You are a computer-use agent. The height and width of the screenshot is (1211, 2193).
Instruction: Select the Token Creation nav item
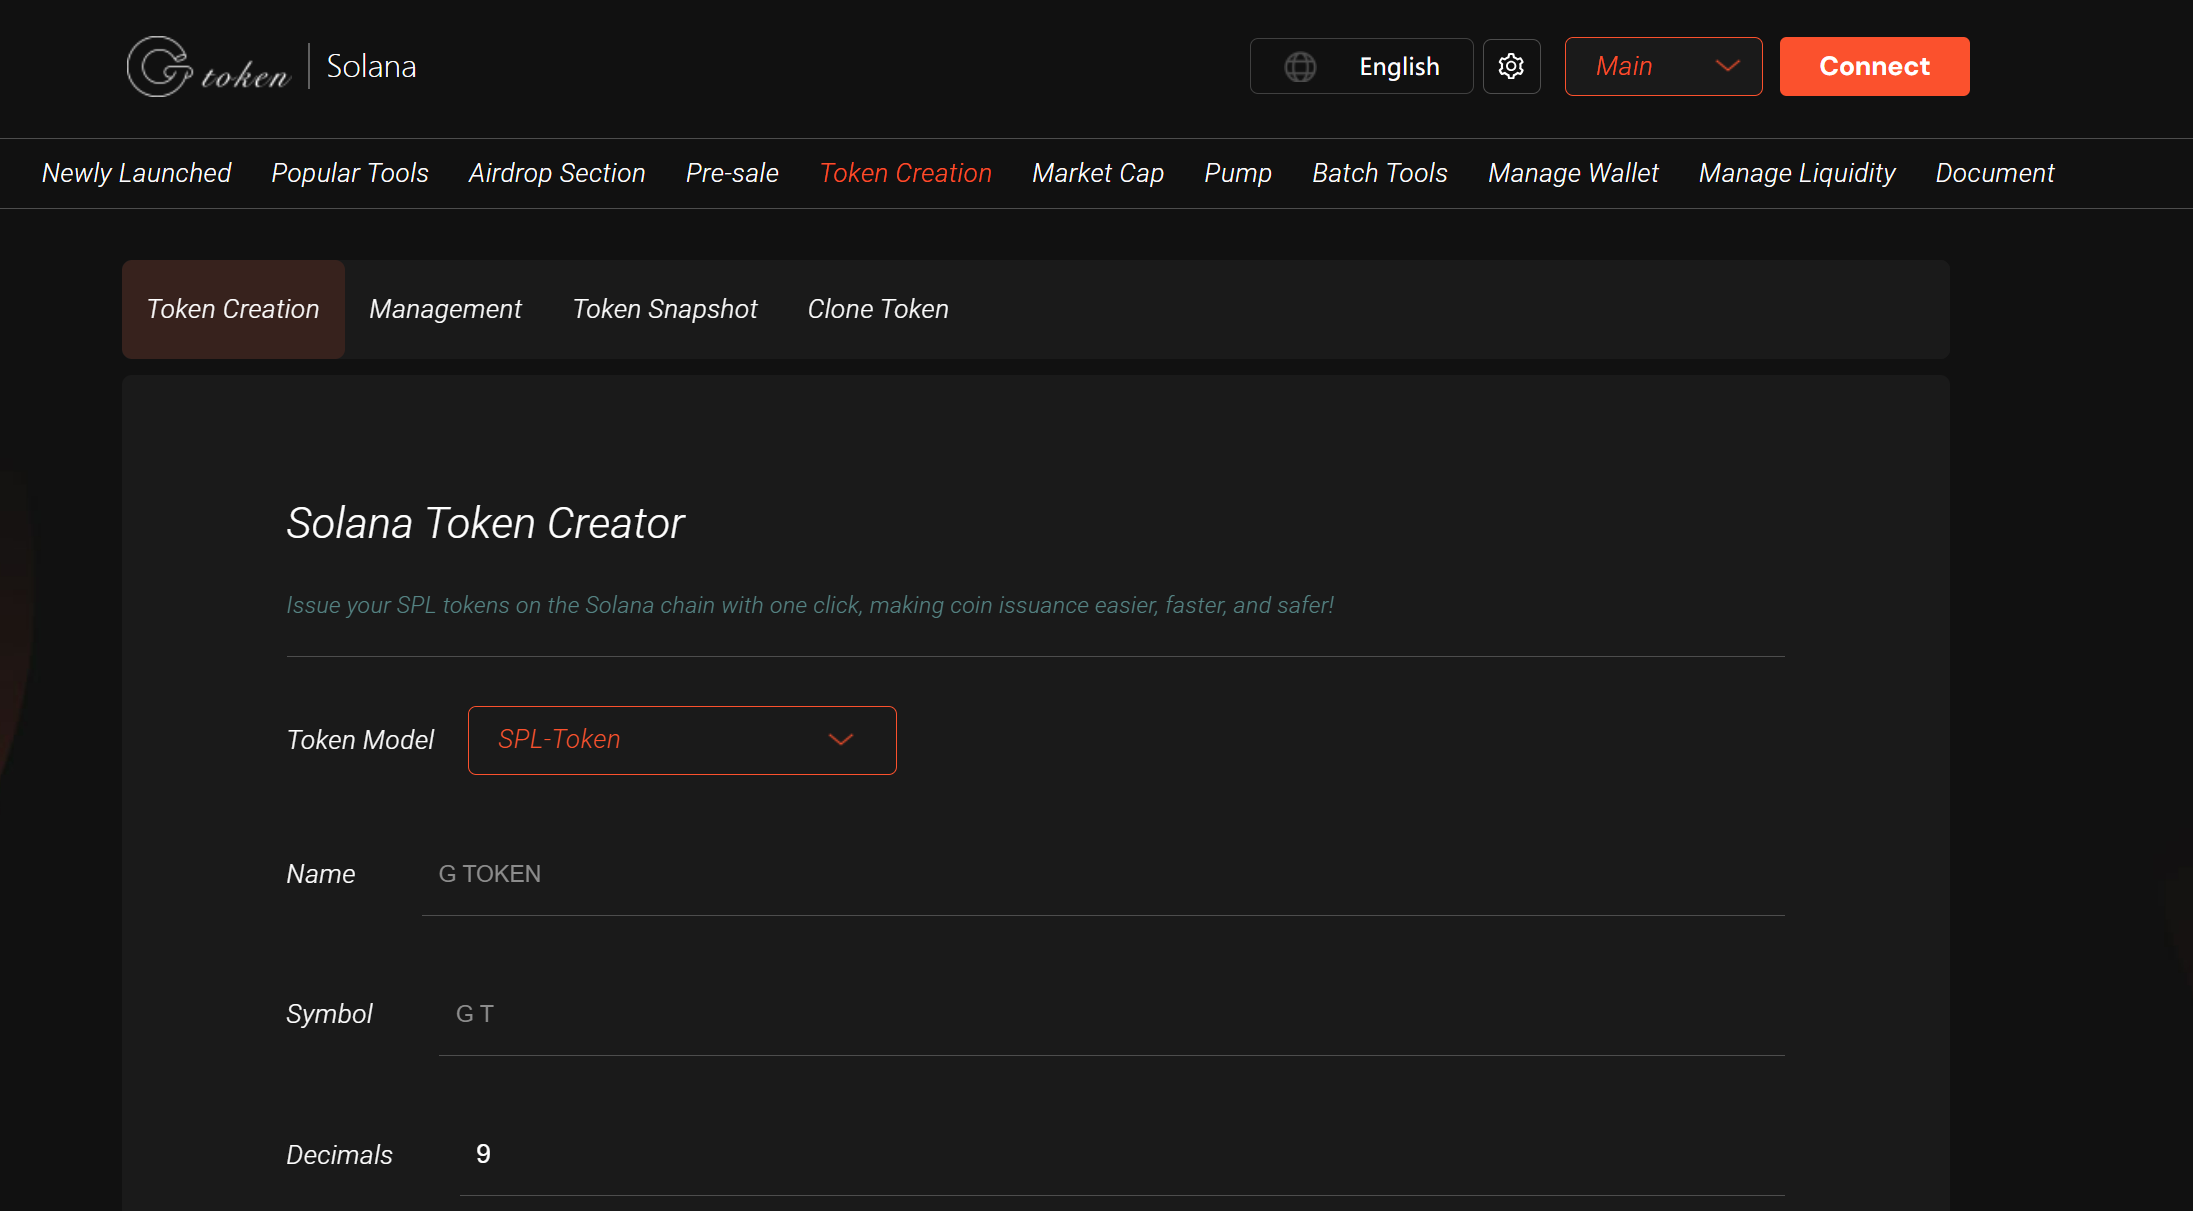point(905,173)
